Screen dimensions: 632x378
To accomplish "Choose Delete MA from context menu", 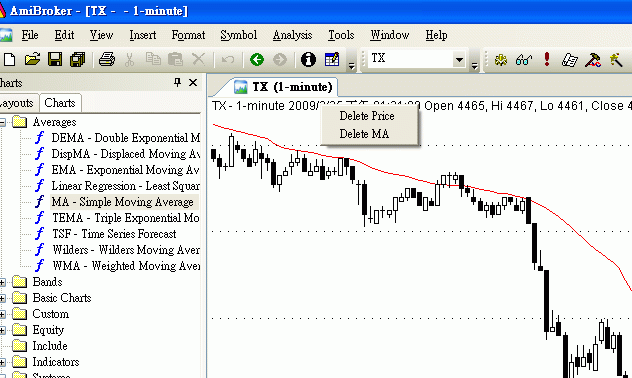I will 364,134.
